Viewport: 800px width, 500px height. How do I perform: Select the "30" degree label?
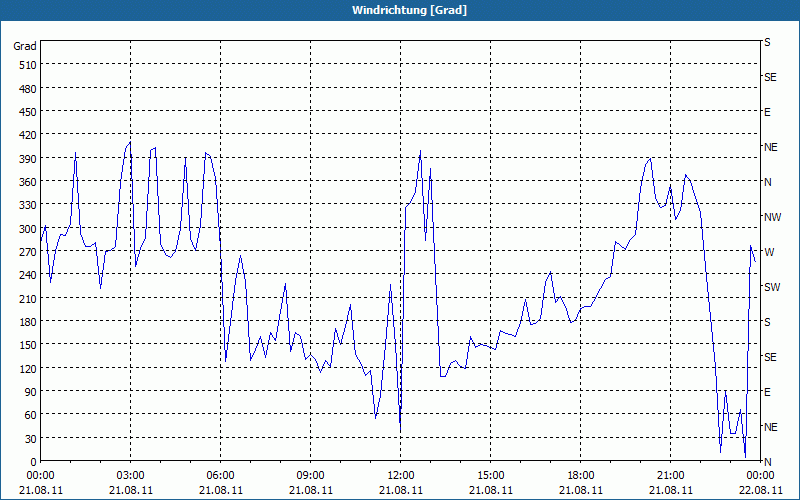[31, 439]
